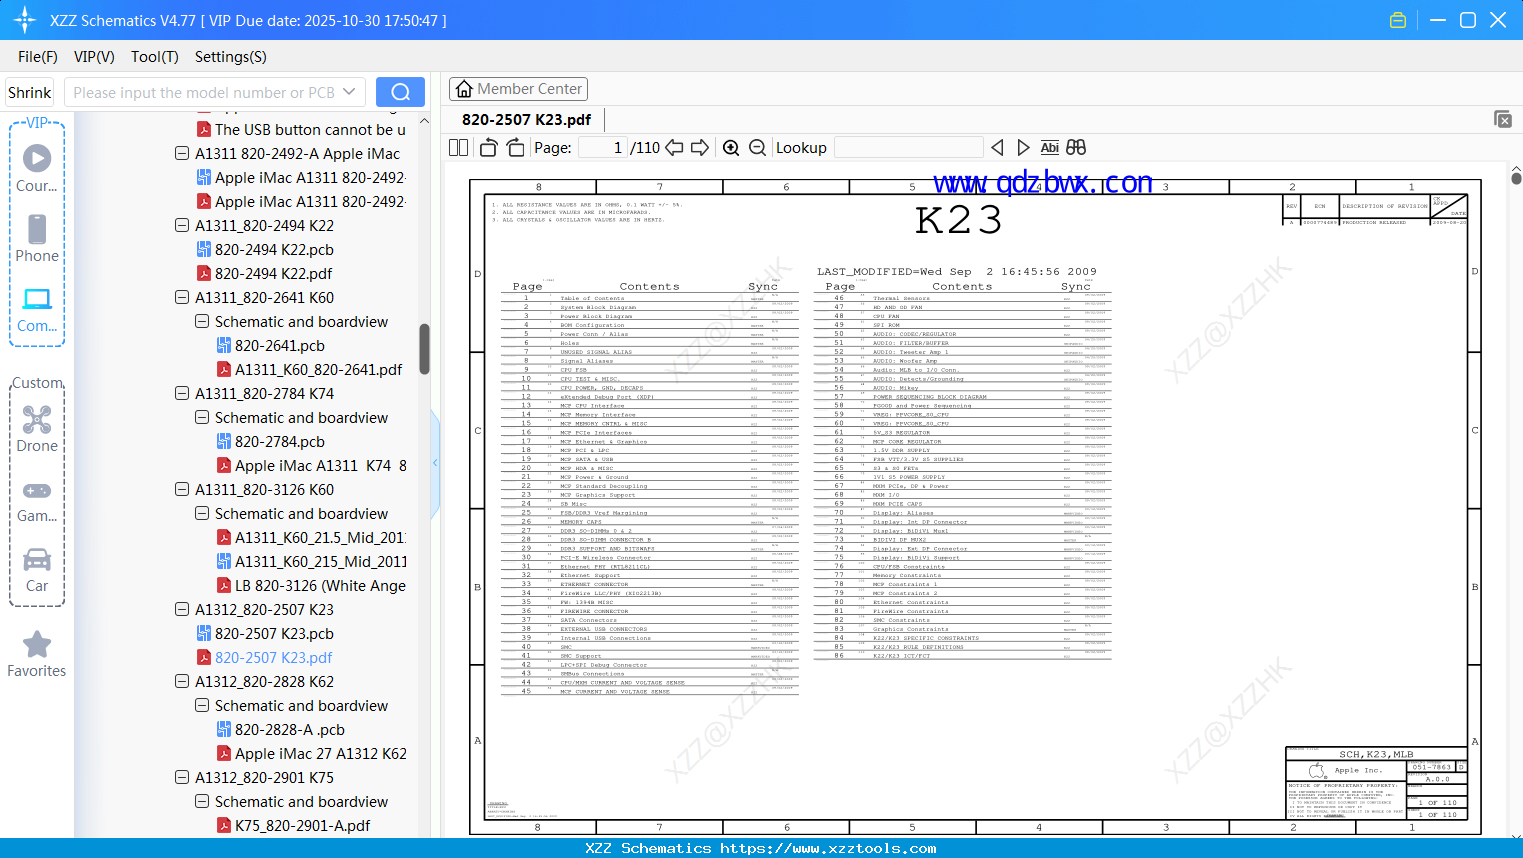Open the Member Center
This screenshot has height=858, width=1523.
[x=518, y=89]
